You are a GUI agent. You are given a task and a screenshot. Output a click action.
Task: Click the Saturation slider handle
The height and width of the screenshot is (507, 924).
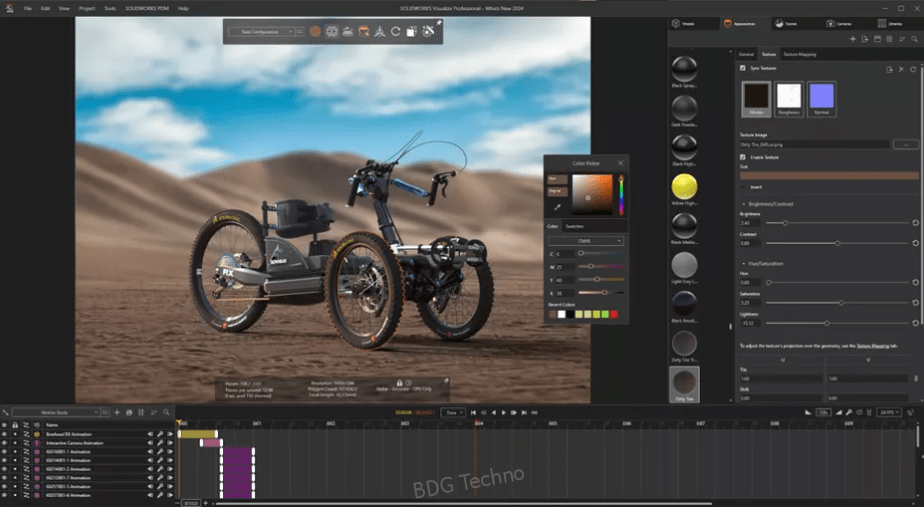841,302
